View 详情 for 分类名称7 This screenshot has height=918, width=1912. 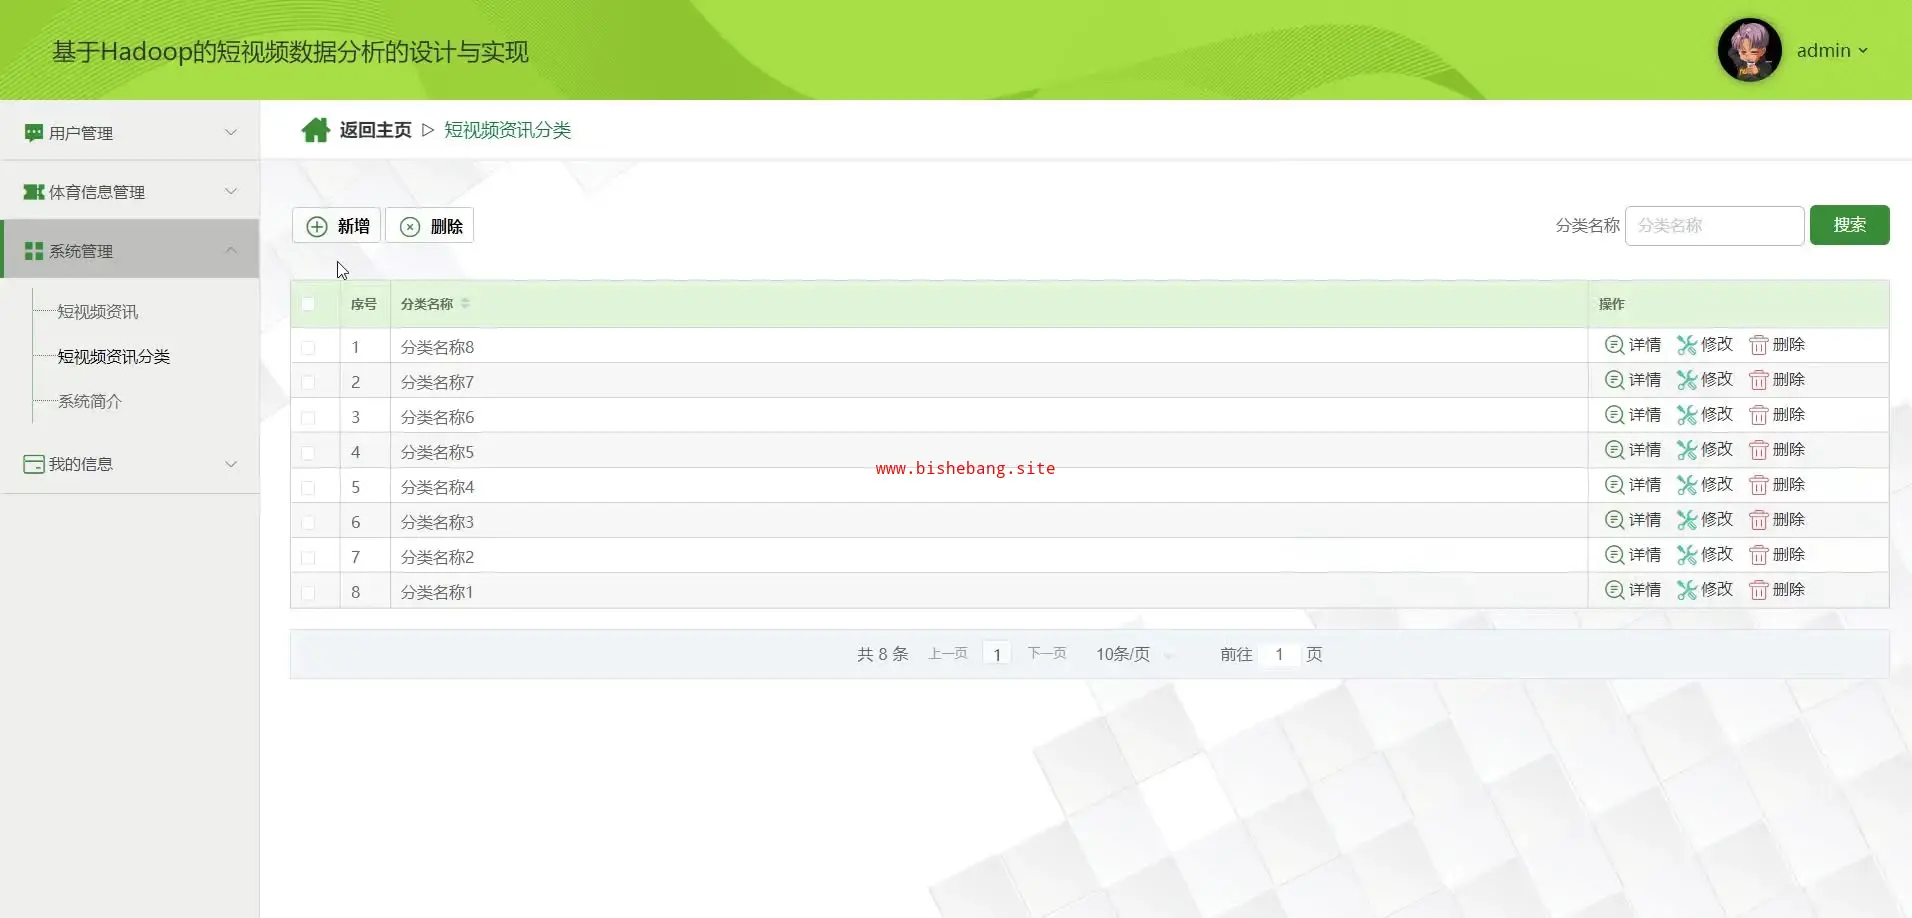[x=1633, y=380]
